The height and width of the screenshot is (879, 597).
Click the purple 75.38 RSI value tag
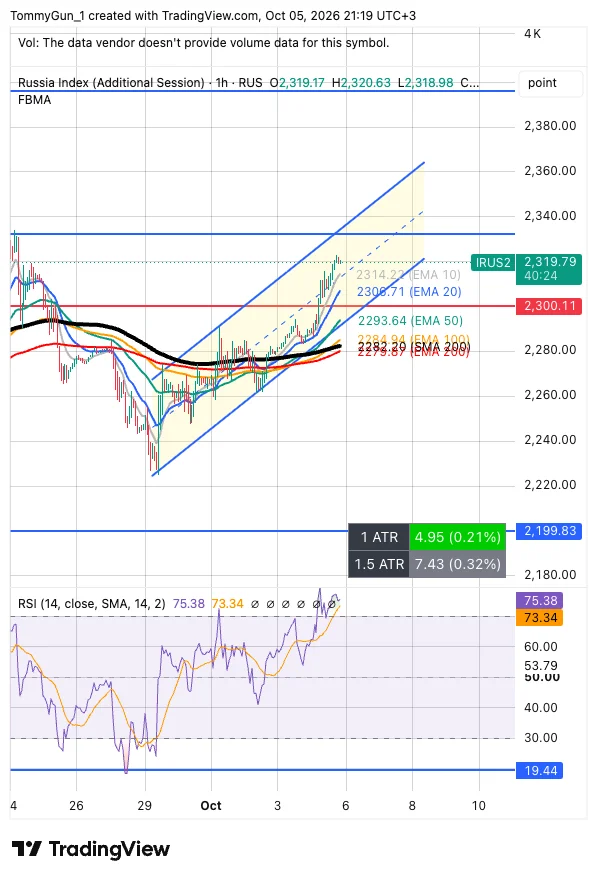point(540,601)
